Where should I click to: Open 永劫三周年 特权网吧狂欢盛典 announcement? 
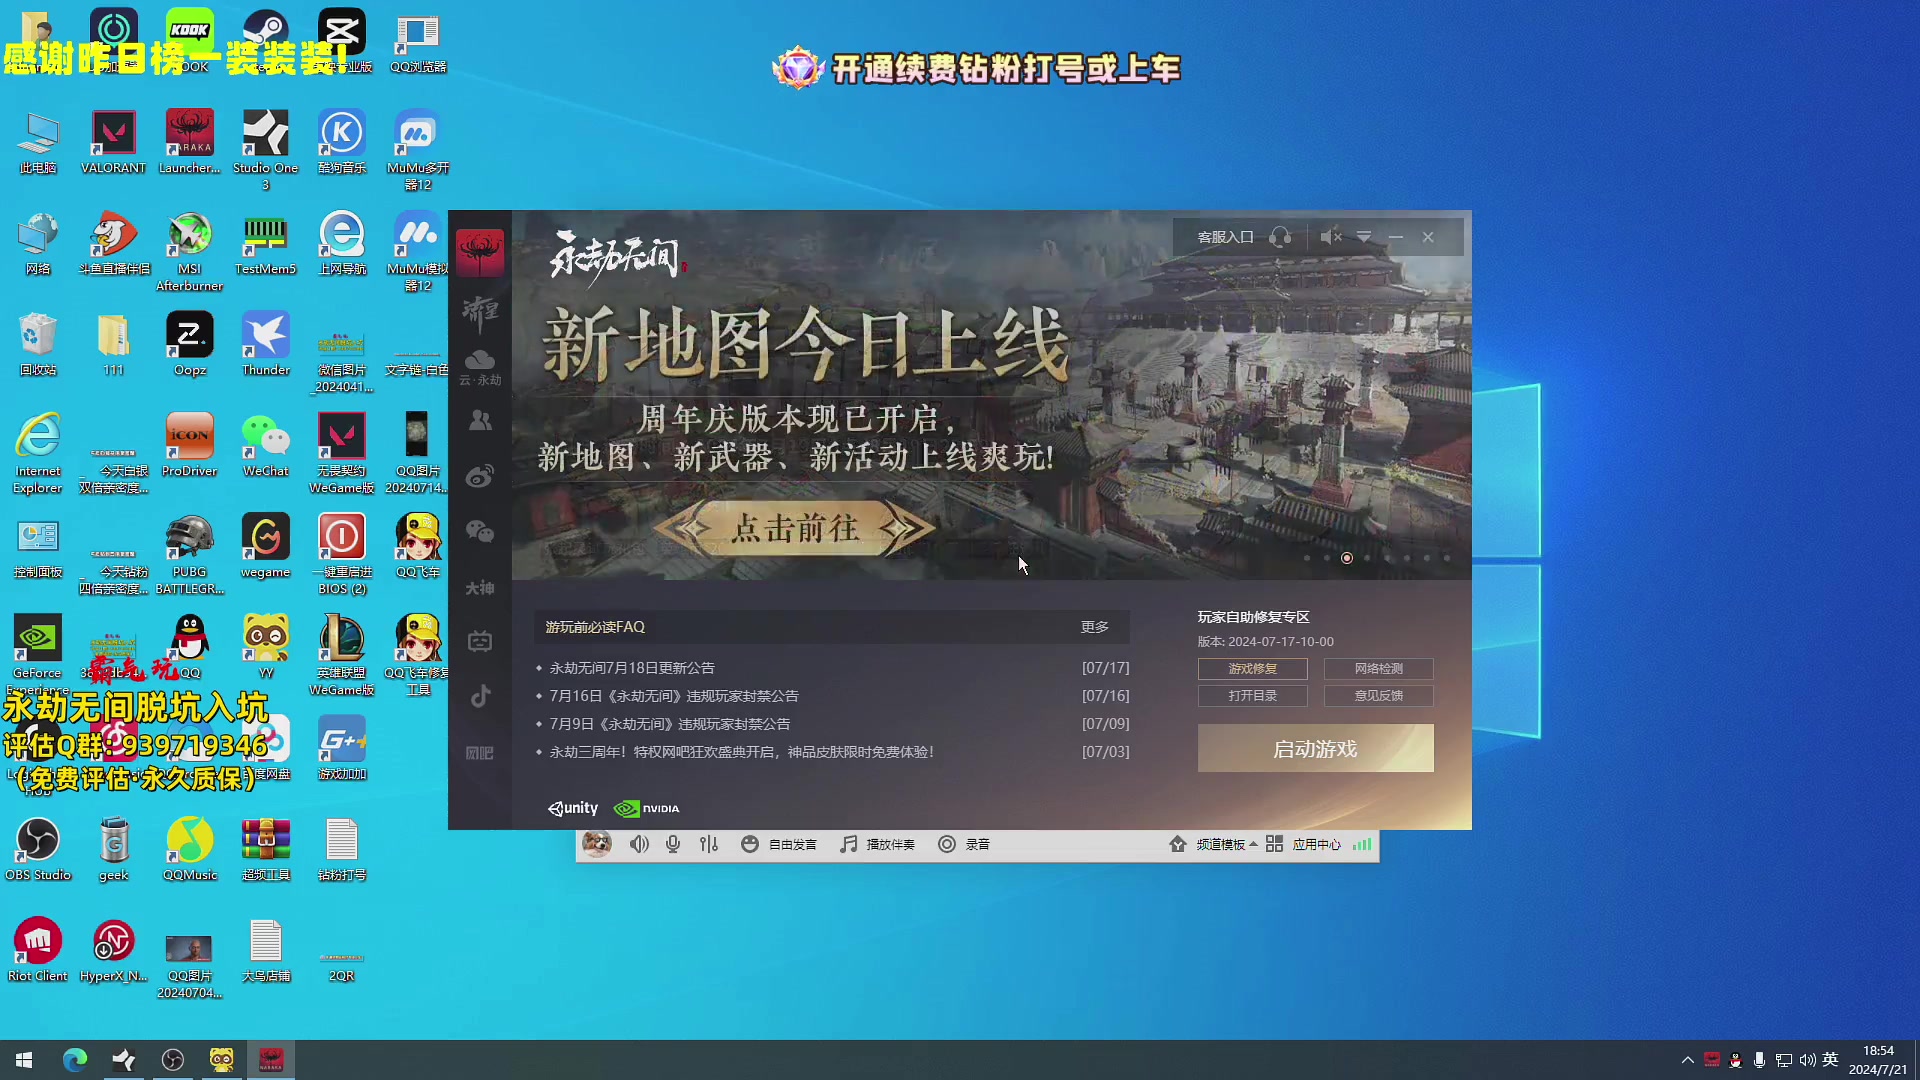click(x=742, y=752)
